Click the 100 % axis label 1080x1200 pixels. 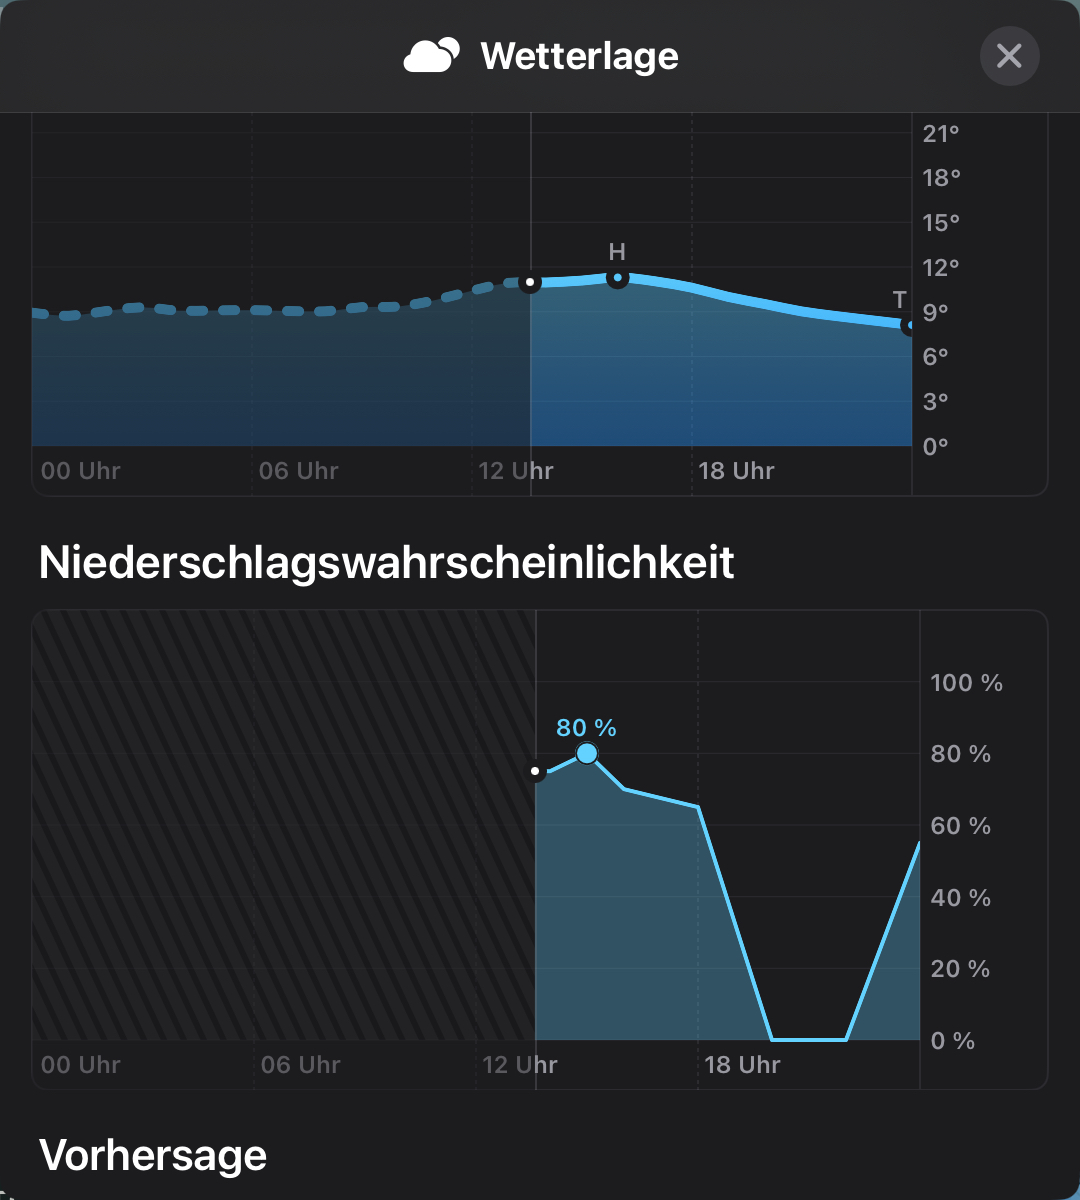tap(966, 683)
